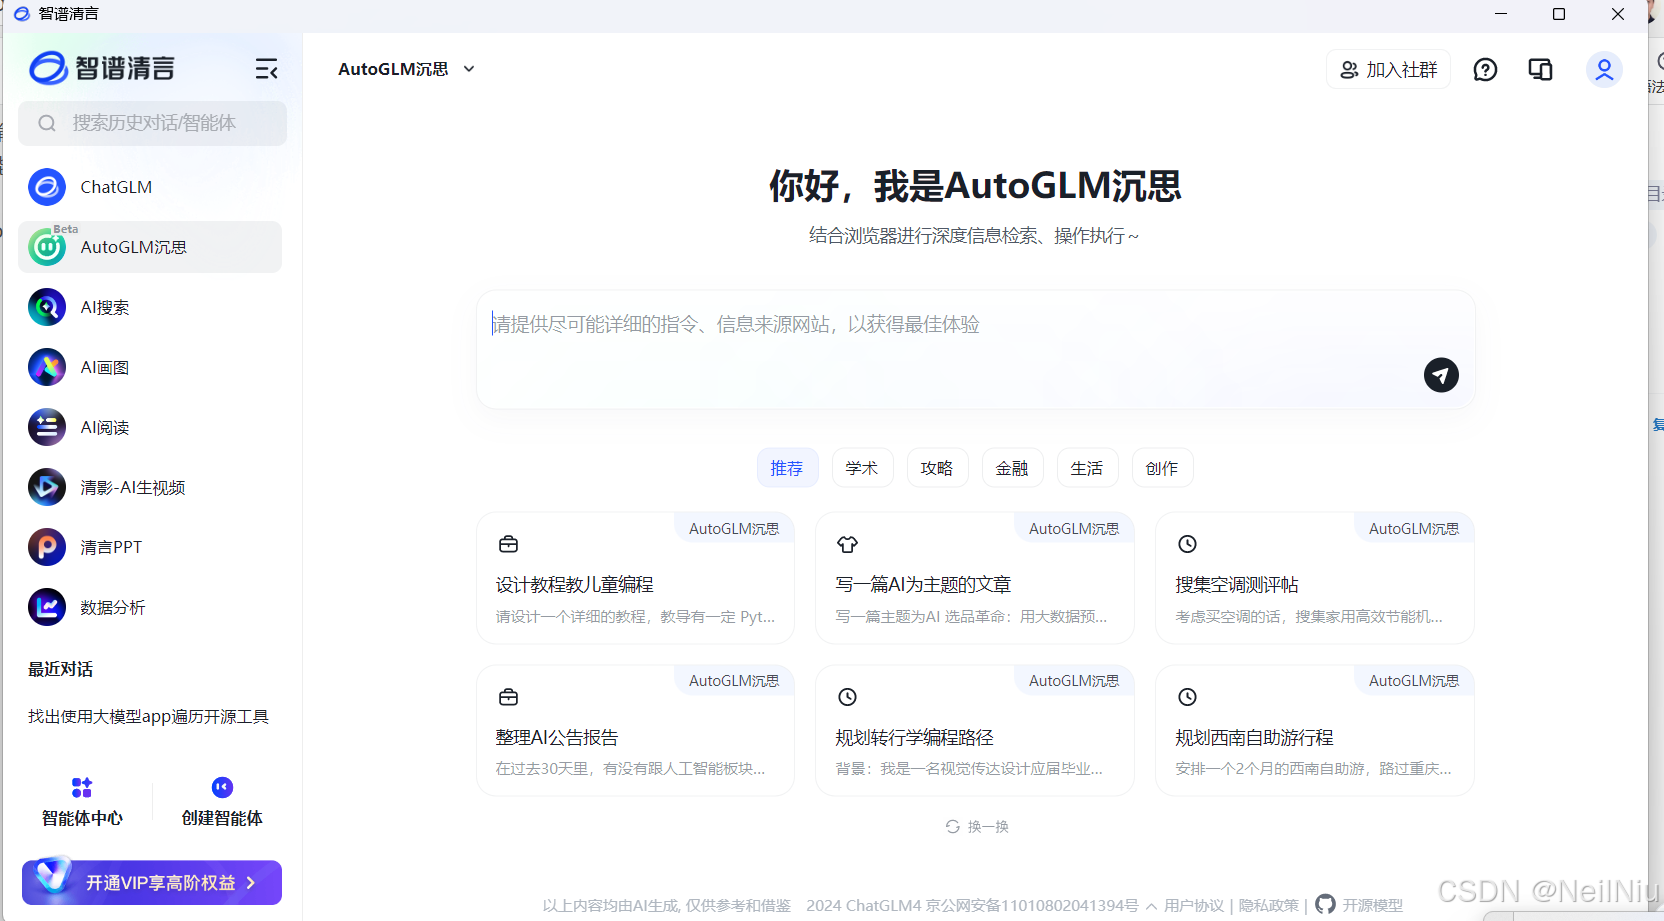
Task: Open AI阅读 agent
Action: pyautogui.click(x=150, y=427)
